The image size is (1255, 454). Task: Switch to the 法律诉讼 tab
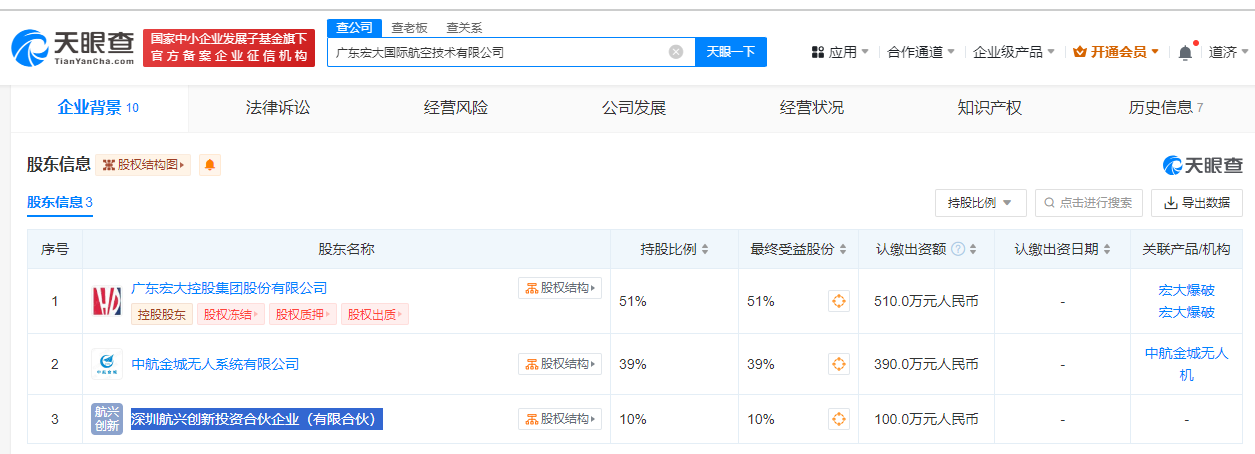278,108
